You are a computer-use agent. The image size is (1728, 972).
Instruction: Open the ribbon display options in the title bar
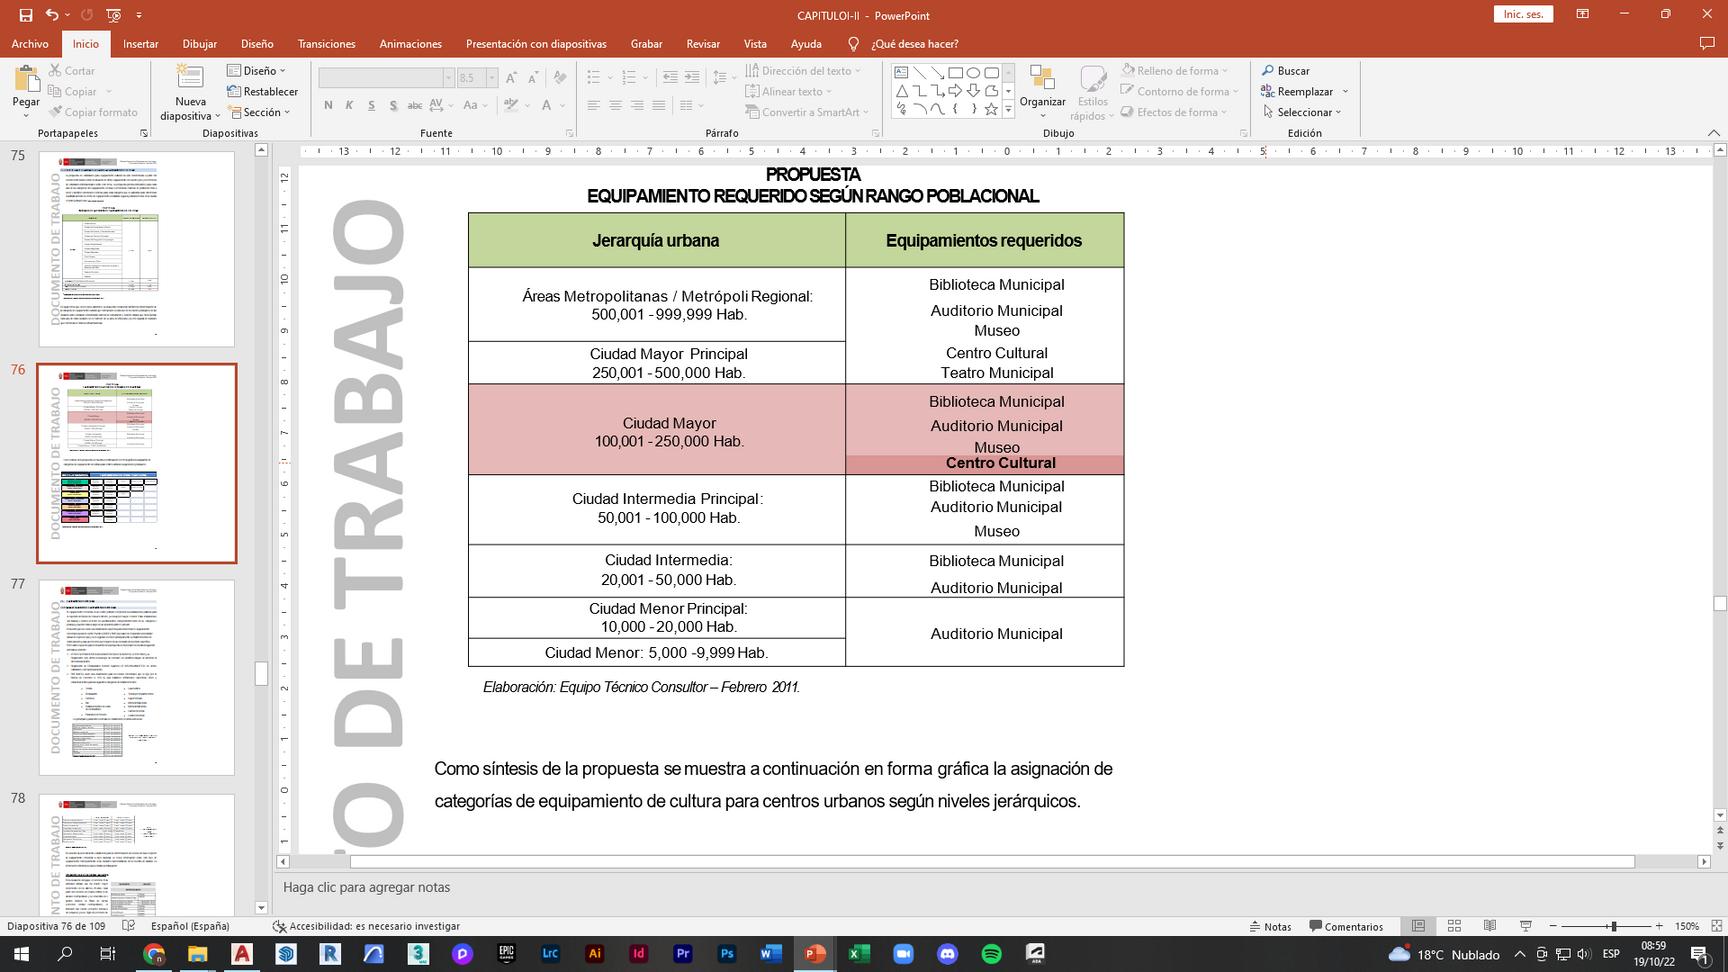[x=1582, y=14]
